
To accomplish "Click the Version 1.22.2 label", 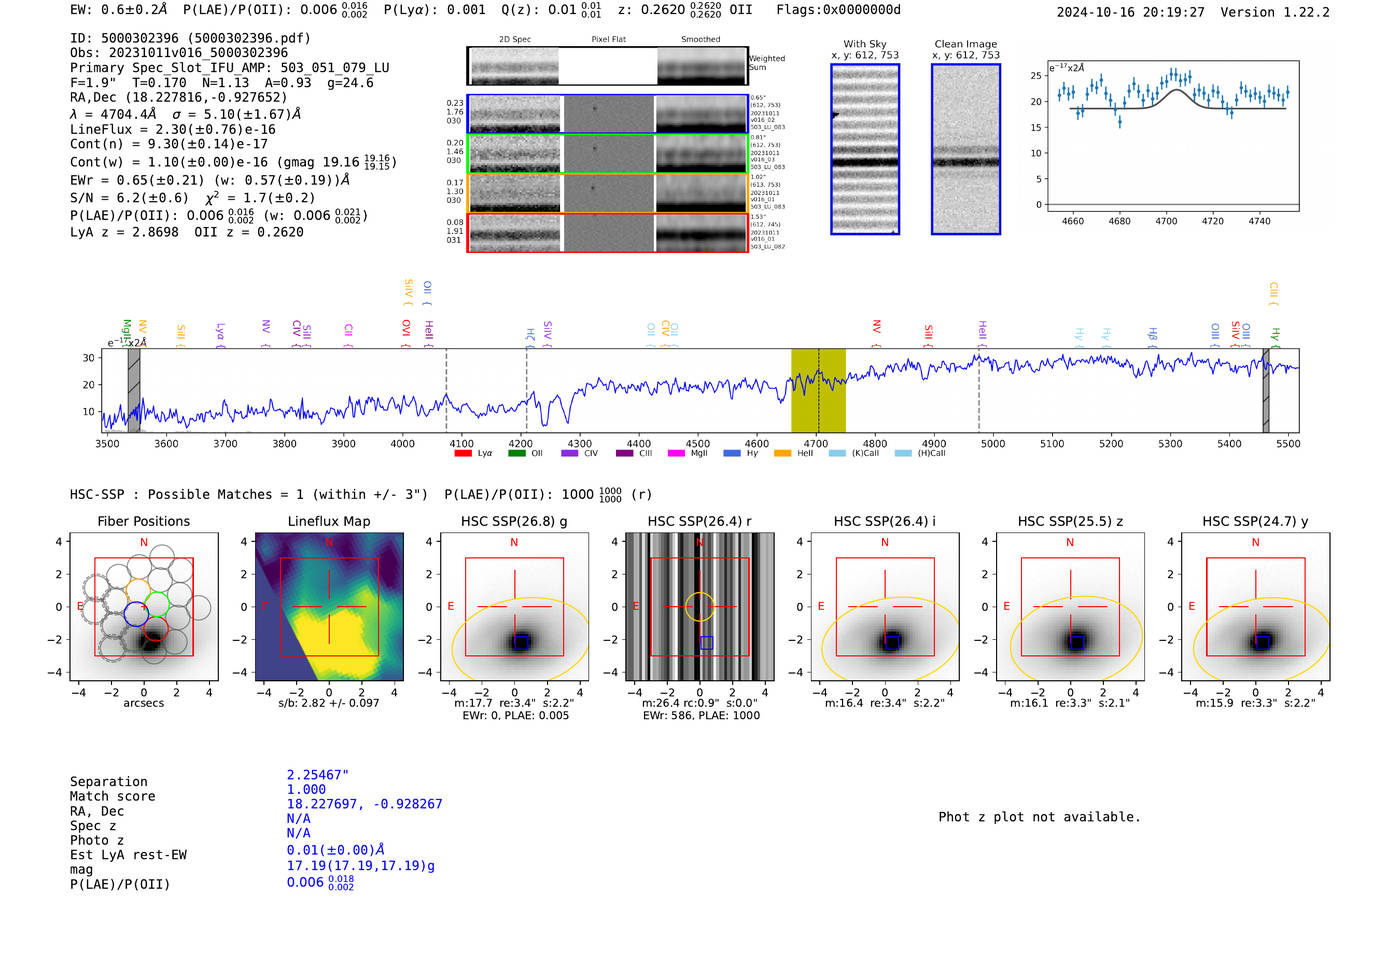I will pyautogui.click(x=1275, y=12).
